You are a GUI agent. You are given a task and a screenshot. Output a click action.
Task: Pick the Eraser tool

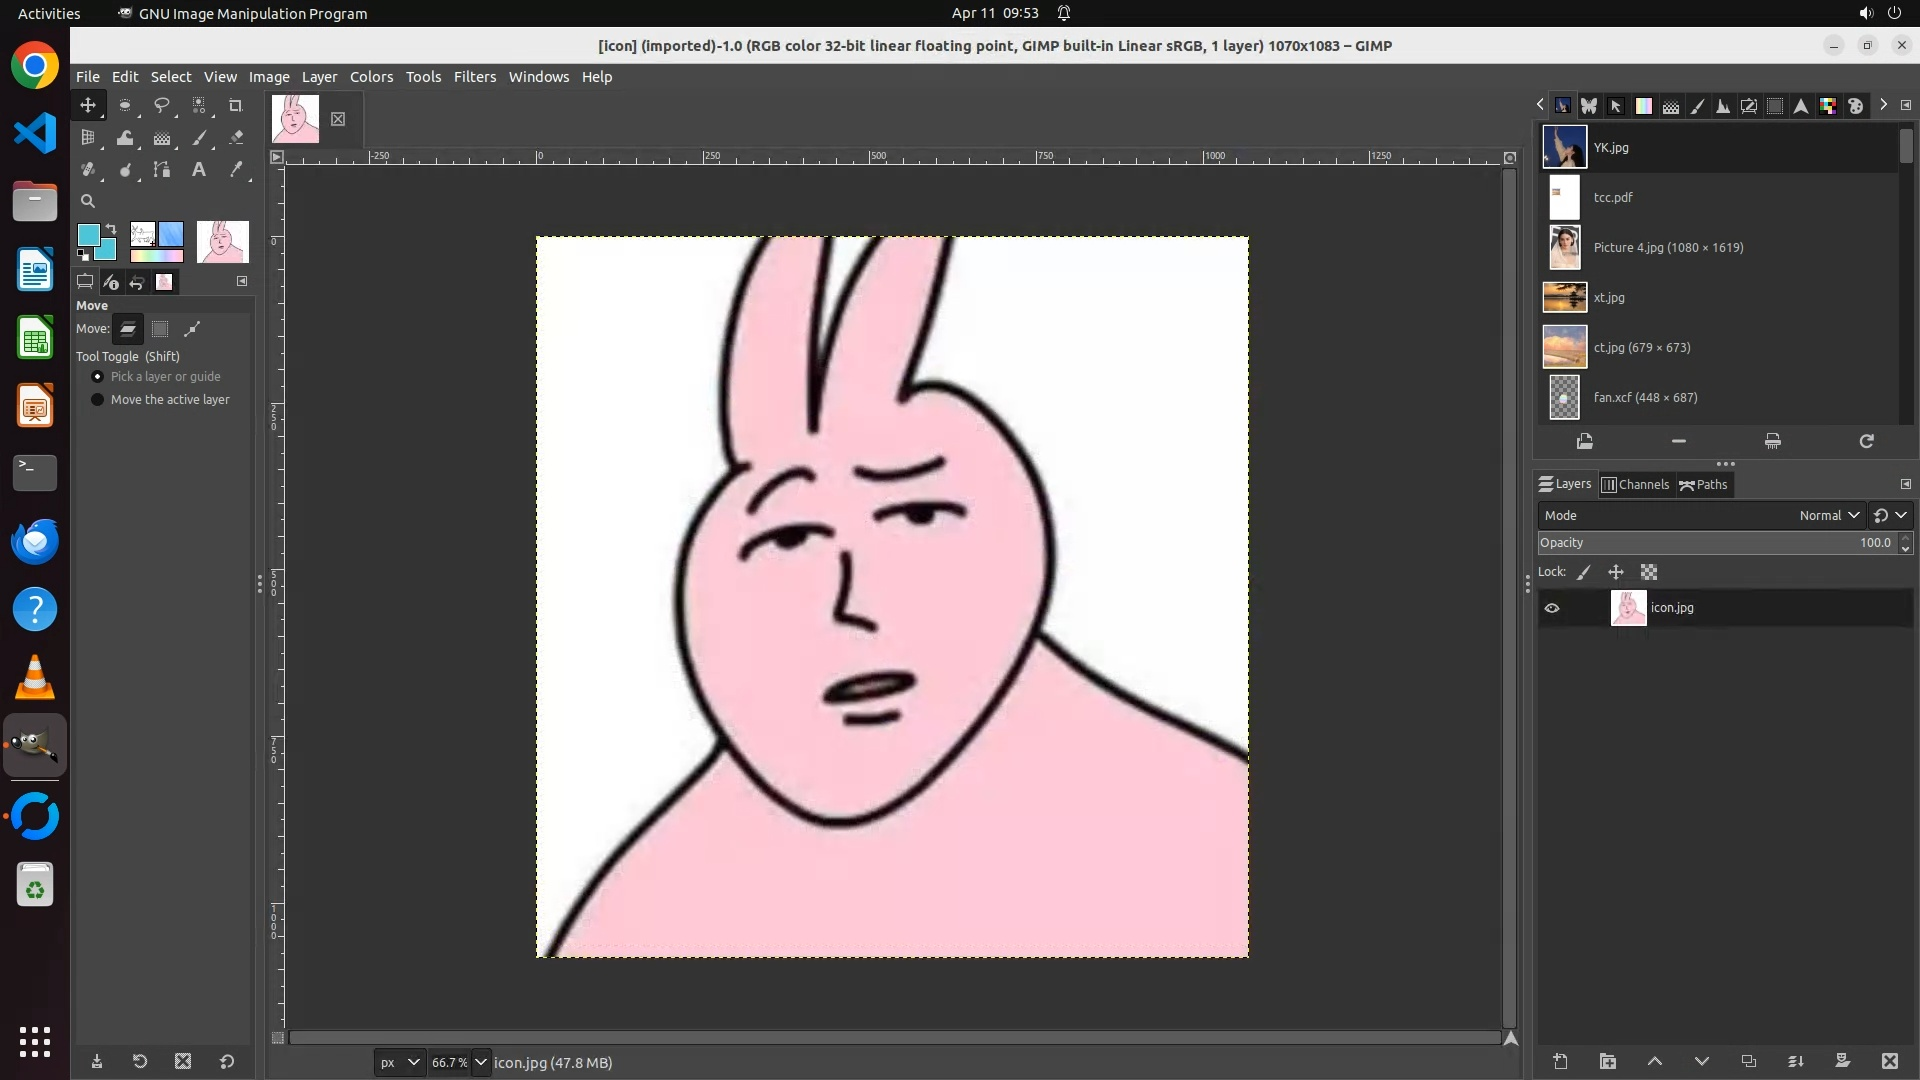tap(236, 139)
